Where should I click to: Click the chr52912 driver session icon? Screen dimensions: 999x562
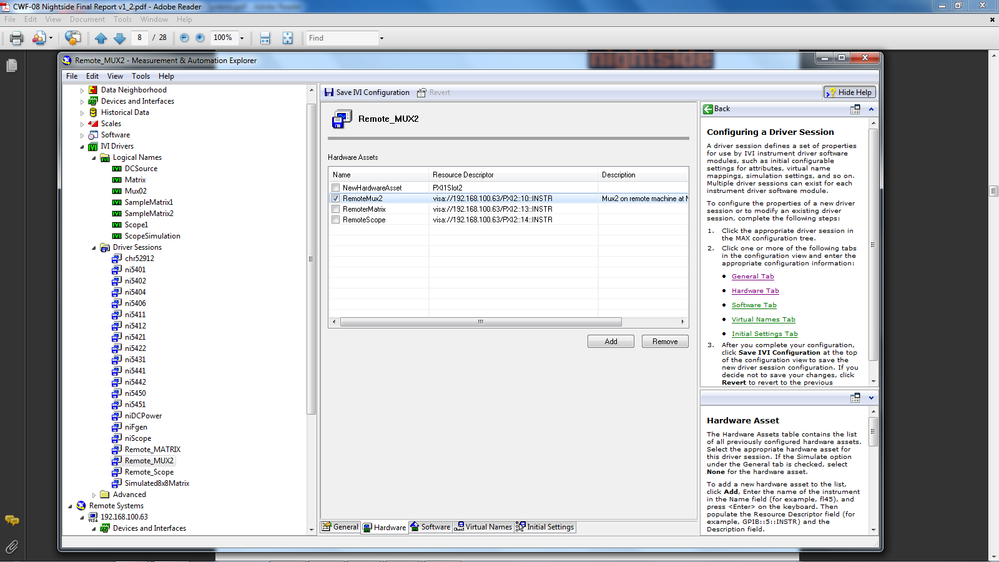click(x=117, y=259)
